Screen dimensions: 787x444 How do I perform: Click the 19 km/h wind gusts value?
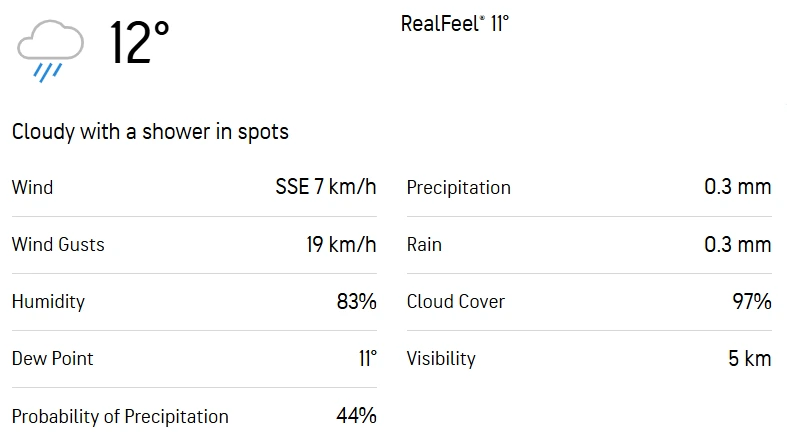341,245
